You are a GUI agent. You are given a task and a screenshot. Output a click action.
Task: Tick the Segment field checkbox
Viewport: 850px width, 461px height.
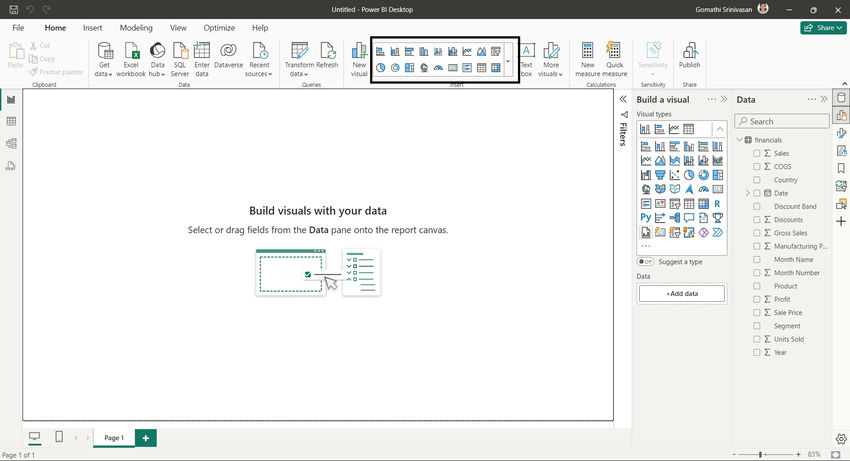pos(757,326)
